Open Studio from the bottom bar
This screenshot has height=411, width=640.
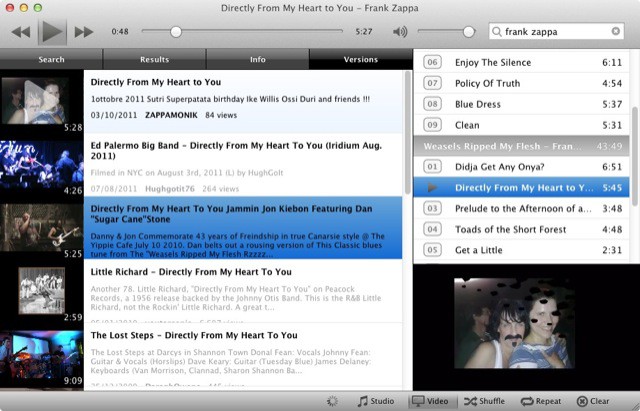[375, 401]
